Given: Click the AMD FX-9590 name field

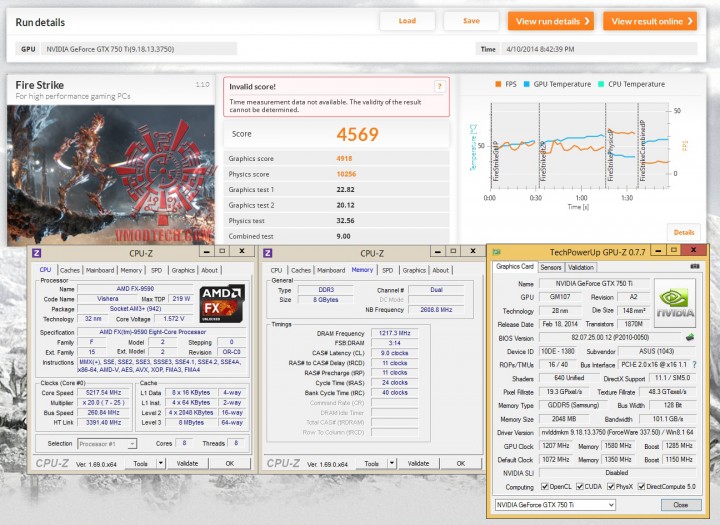Looking at the screenshot, I should pos(135,289).
